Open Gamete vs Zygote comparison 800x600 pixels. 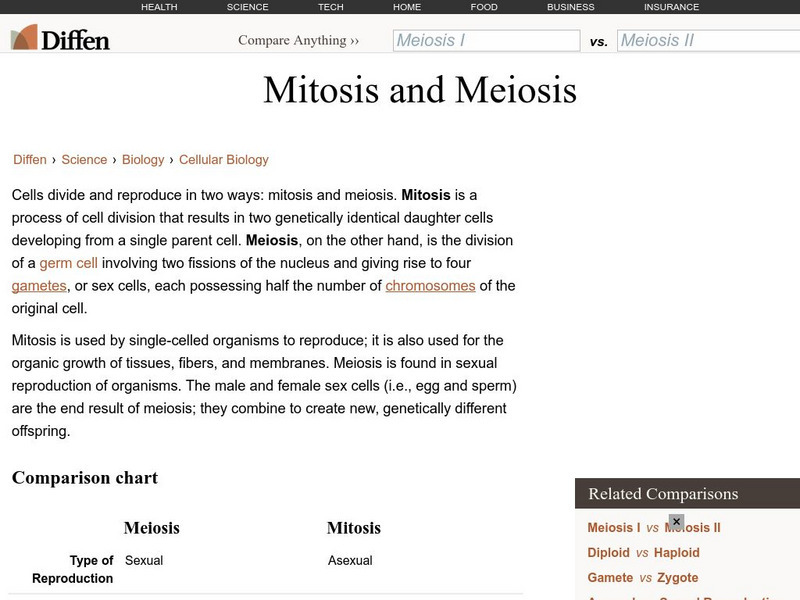[x=642, y=578]
